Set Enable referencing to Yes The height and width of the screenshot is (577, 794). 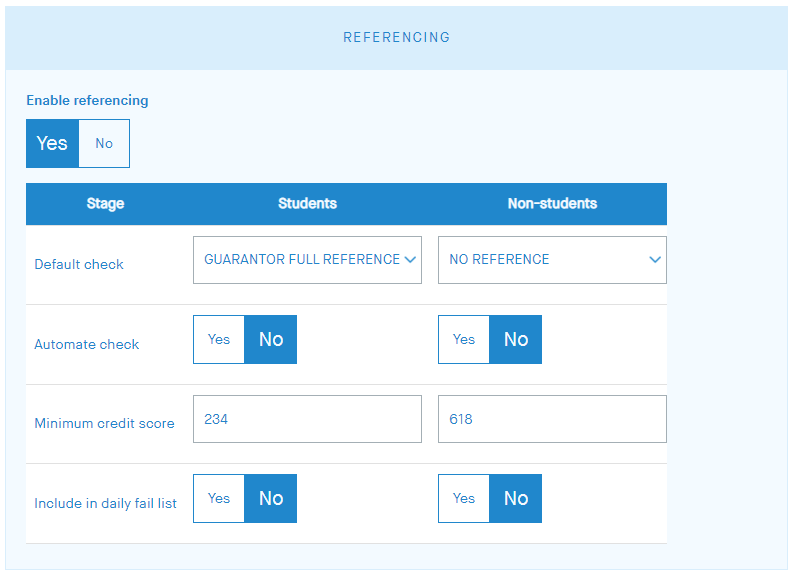[52, 144]
